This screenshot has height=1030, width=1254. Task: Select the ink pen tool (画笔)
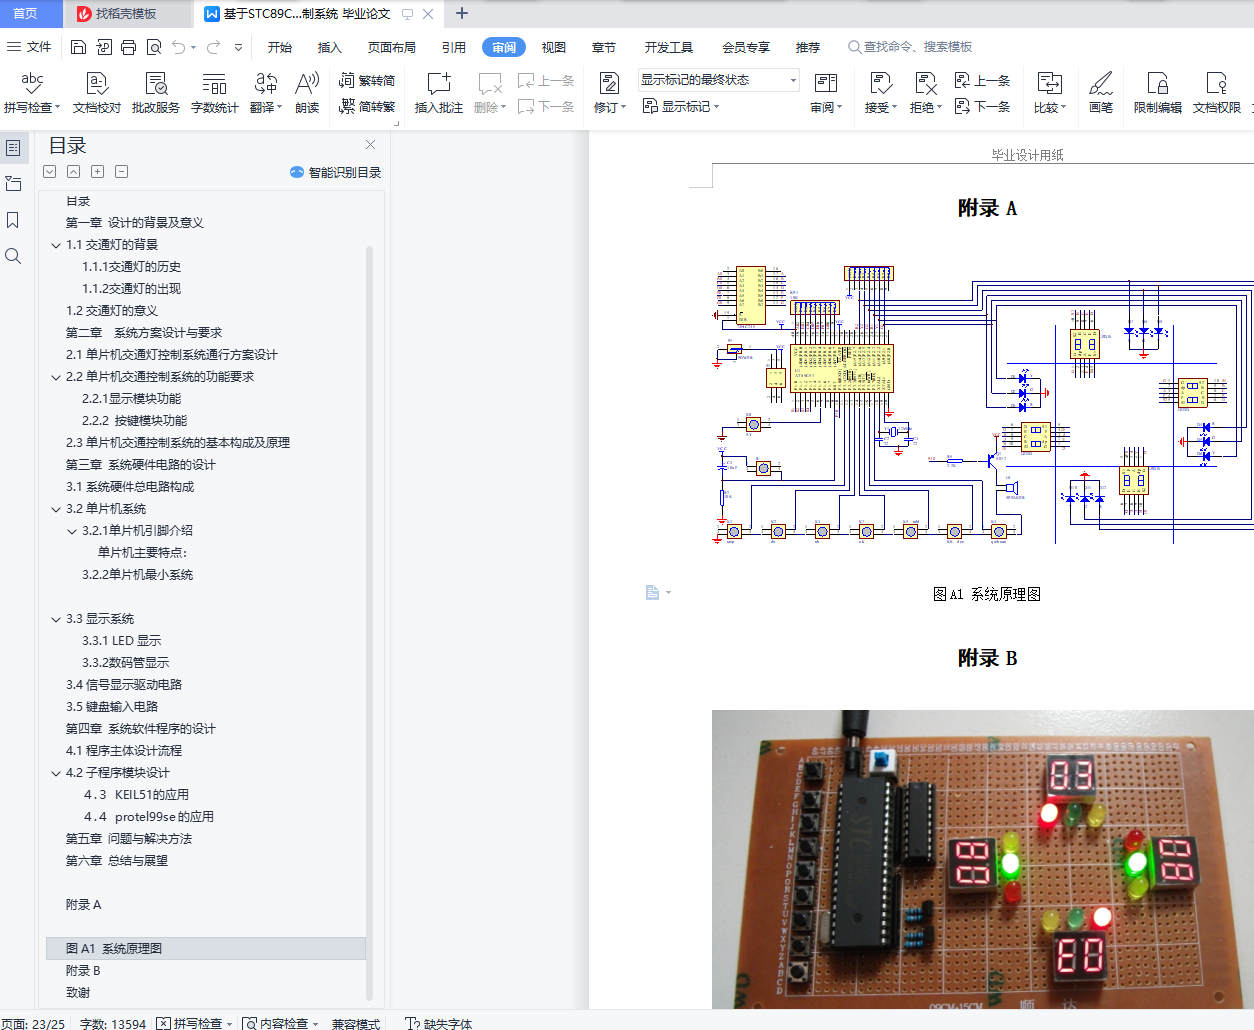[x=1101, y=92]
